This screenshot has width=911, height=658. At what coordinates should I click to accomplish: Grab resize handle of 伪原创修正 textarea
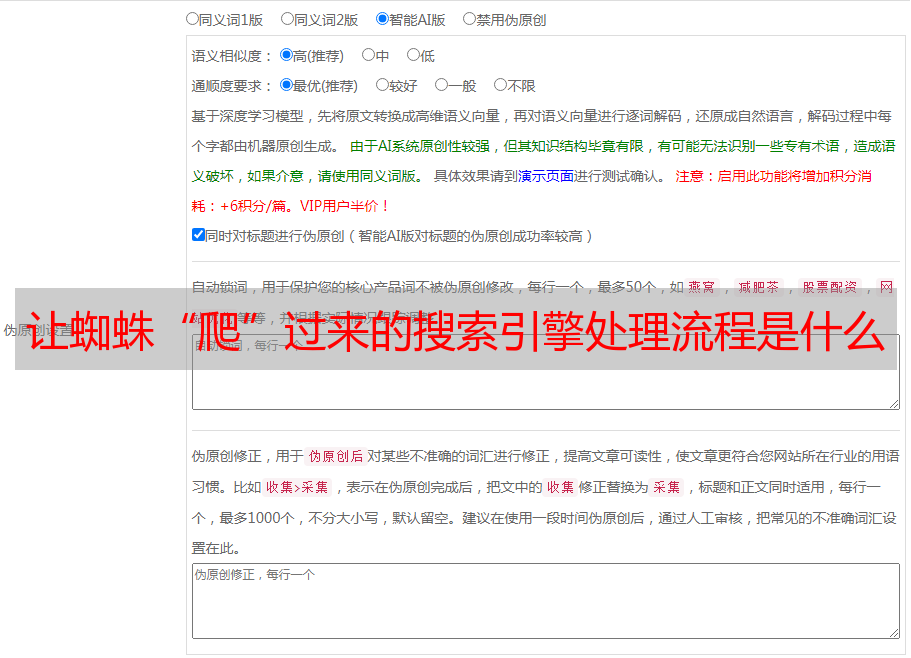894,633
